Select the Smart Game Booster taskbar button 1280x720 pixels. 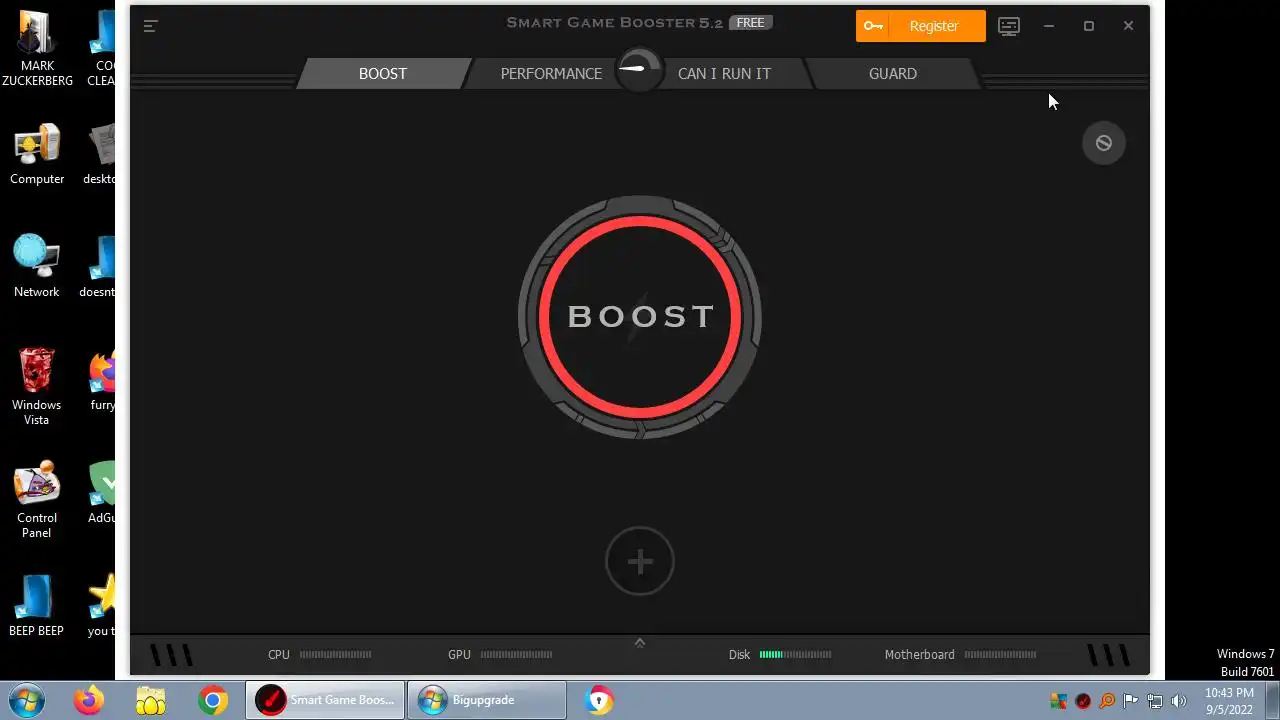click(x=325, y=700)
